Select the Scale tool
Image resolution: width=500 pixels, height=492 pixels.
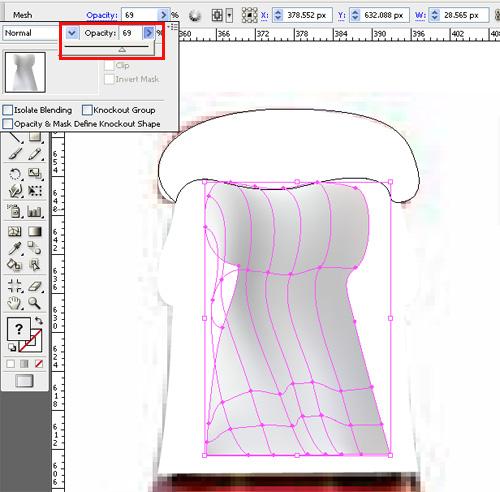[35, 174]
